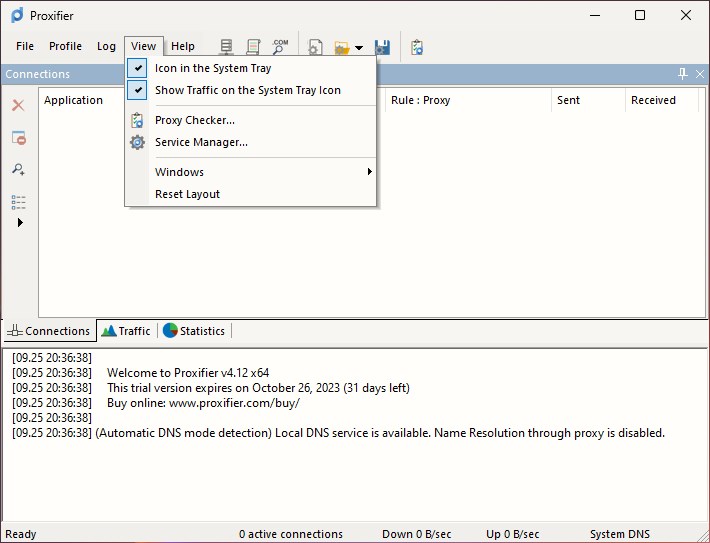The image size is (710, 543).
Task: Click the list view icon in the sidebar
Action: click(x=18, y=202)
